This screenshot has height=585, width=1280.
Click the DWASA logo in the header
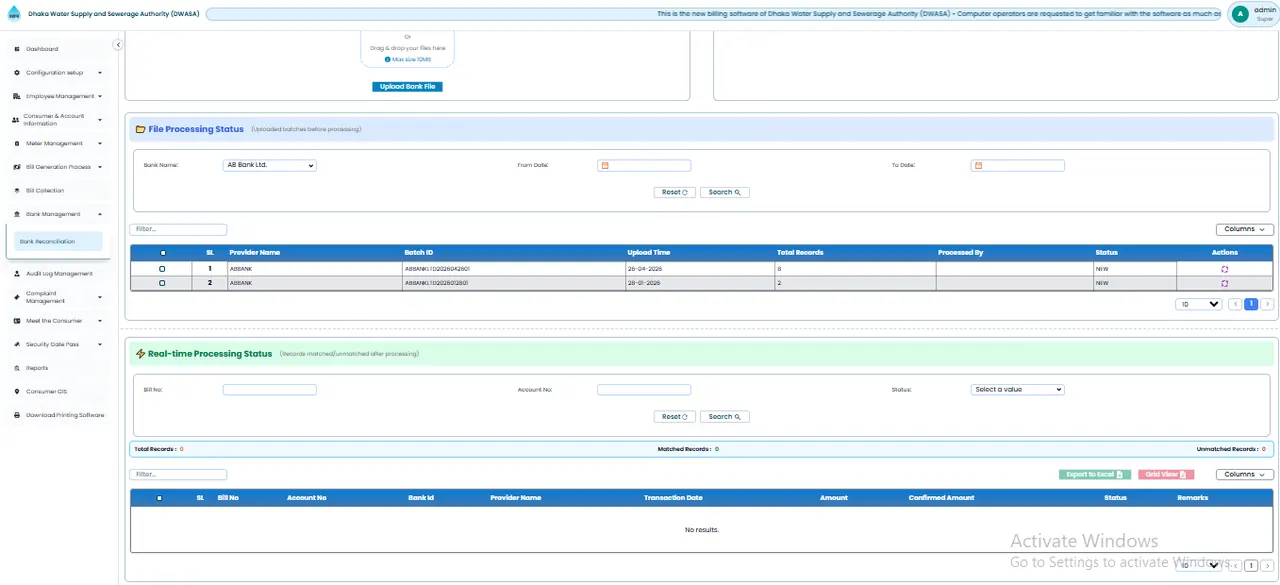(x=14, y=14)
